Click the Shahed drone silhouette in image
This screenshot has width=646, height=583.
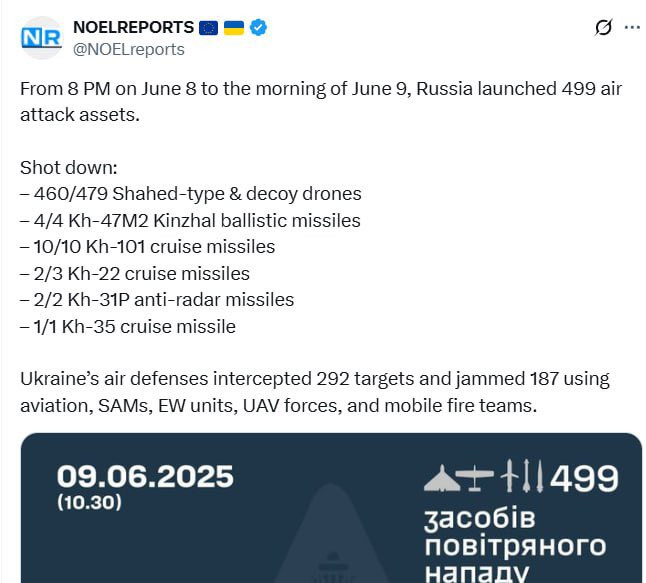(x=442, y=478)
